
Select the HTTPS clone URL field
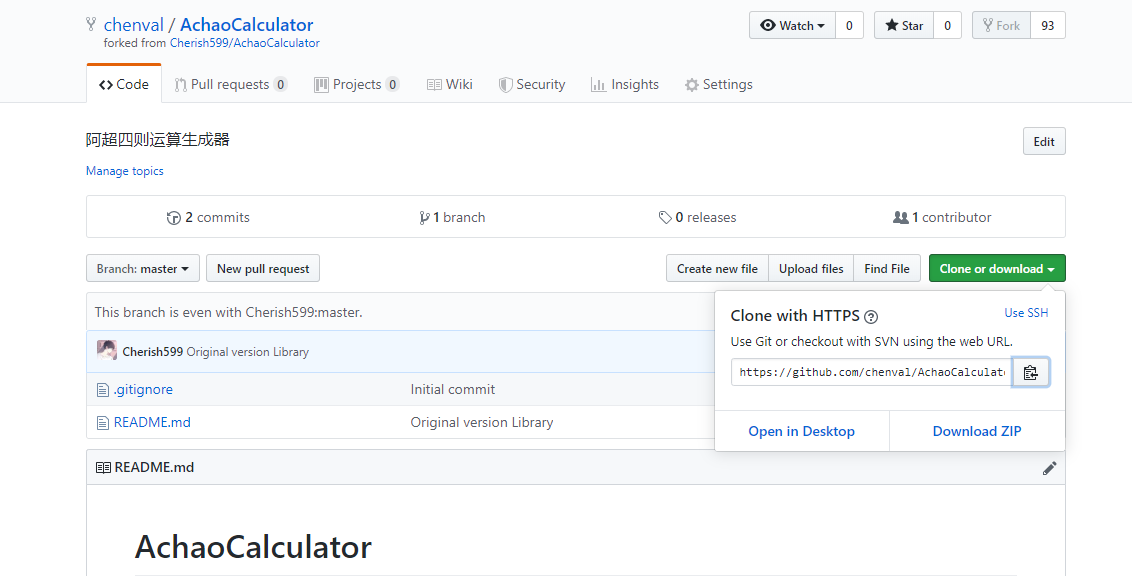871,372
